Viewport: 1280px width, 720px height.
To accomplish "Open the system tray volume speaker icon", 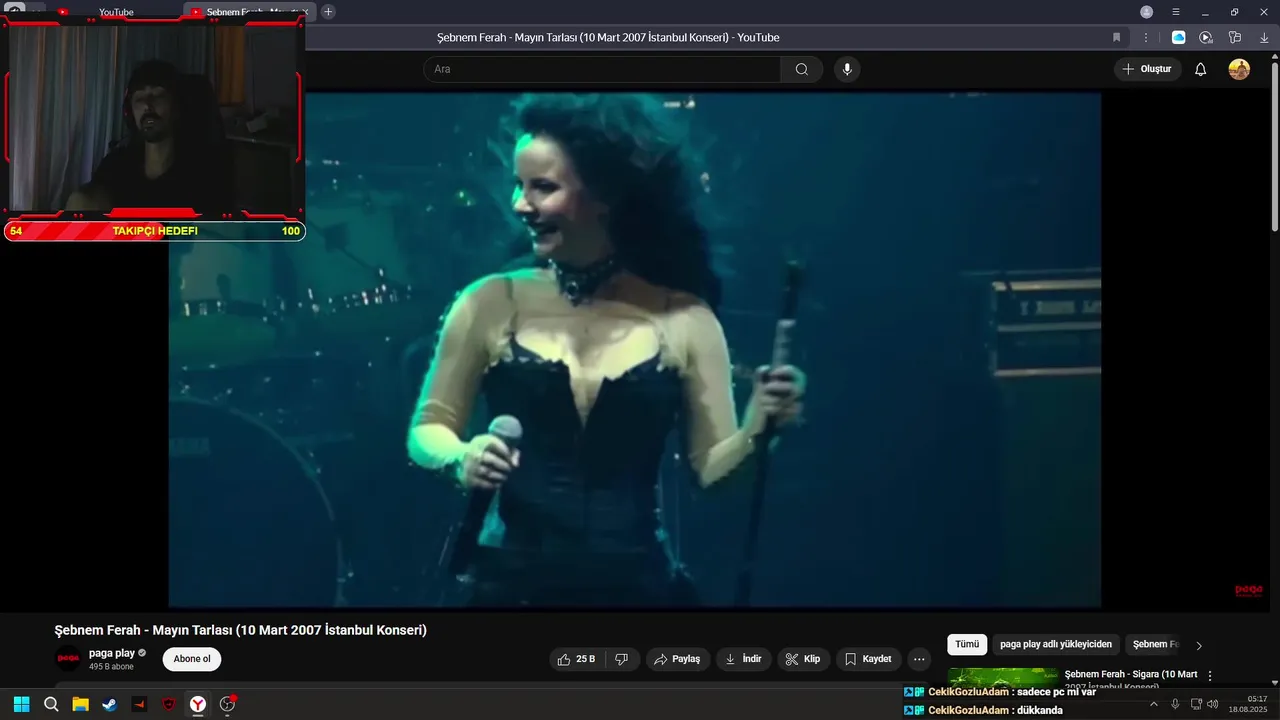I will 1213,704.
